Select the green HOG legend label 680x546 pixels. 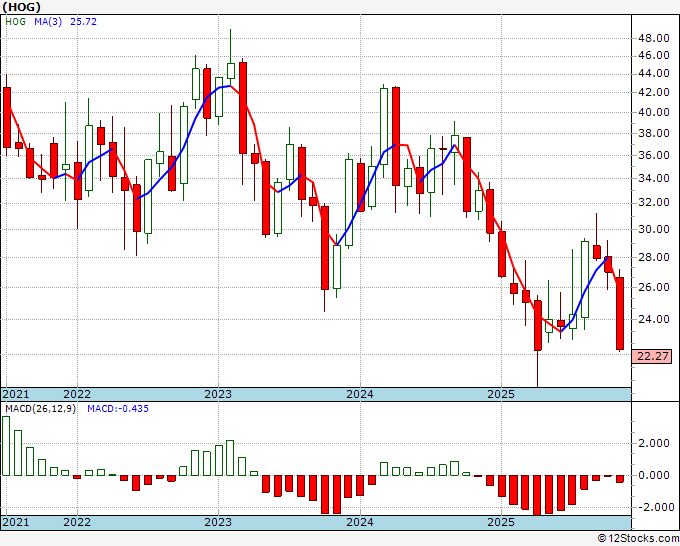[16, 22]
